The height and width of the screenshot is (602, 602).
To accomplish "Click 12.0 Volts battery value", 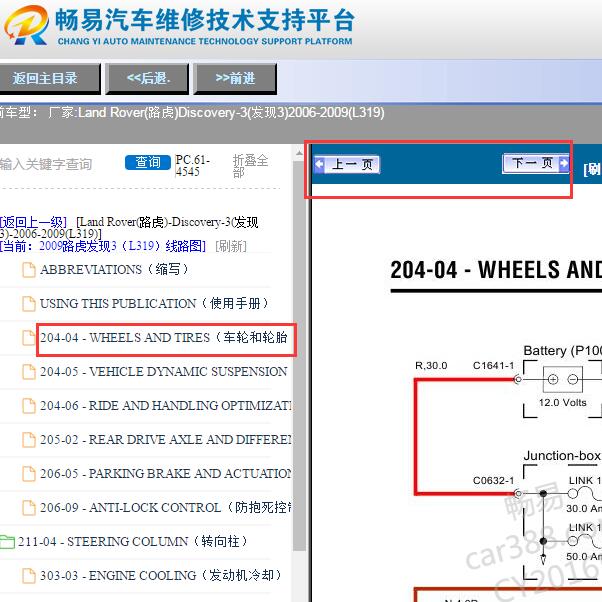I will click(562, 403).
